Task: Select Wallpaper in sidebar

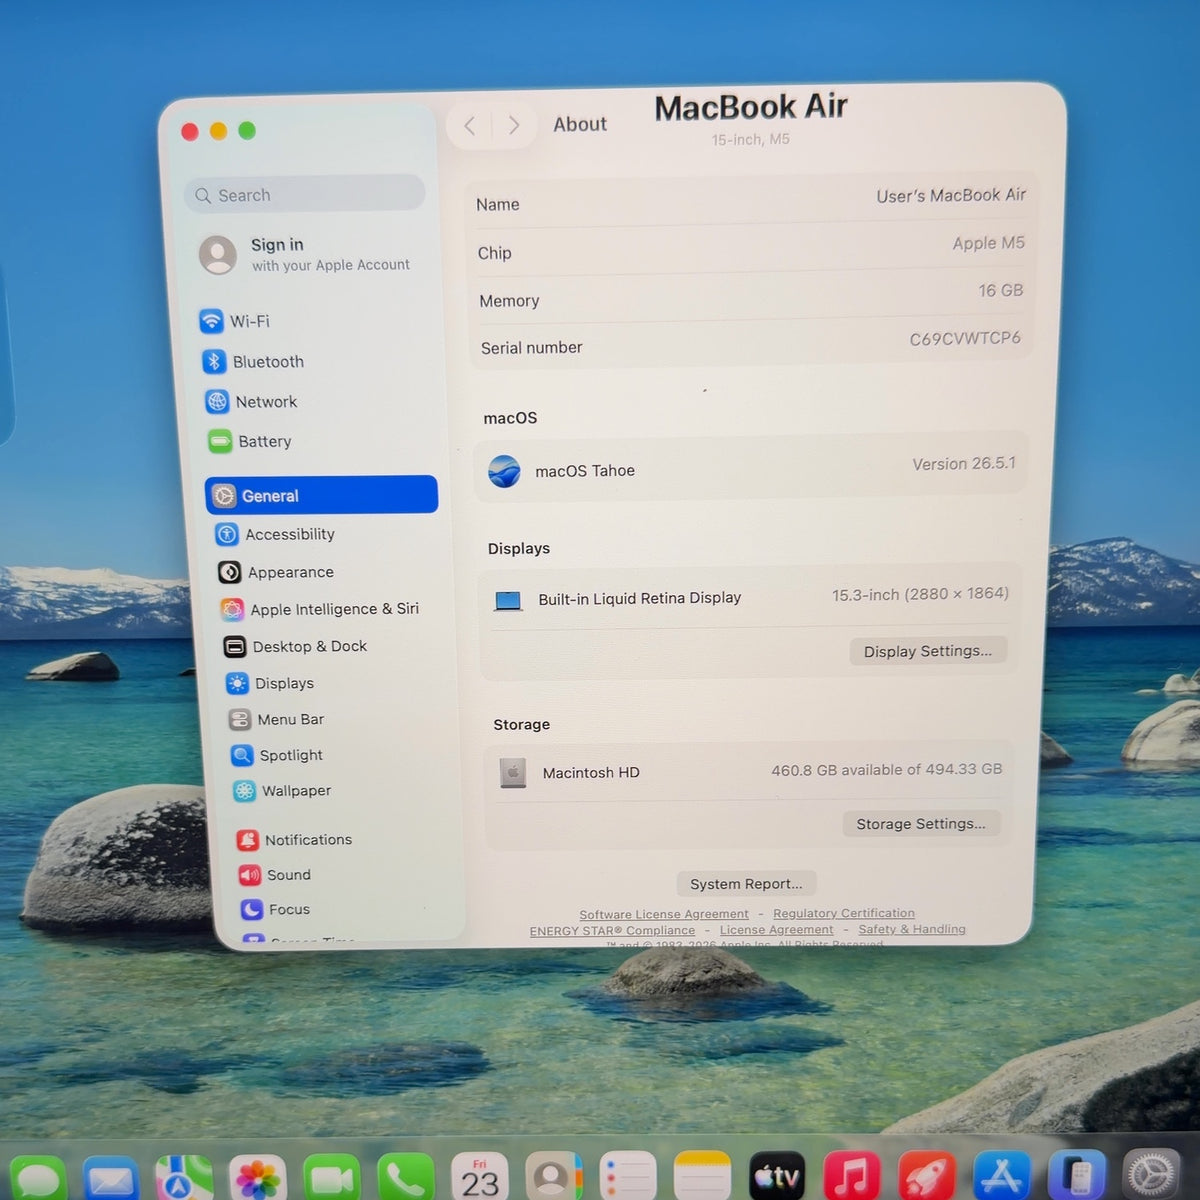Action: tap(282, 790)
